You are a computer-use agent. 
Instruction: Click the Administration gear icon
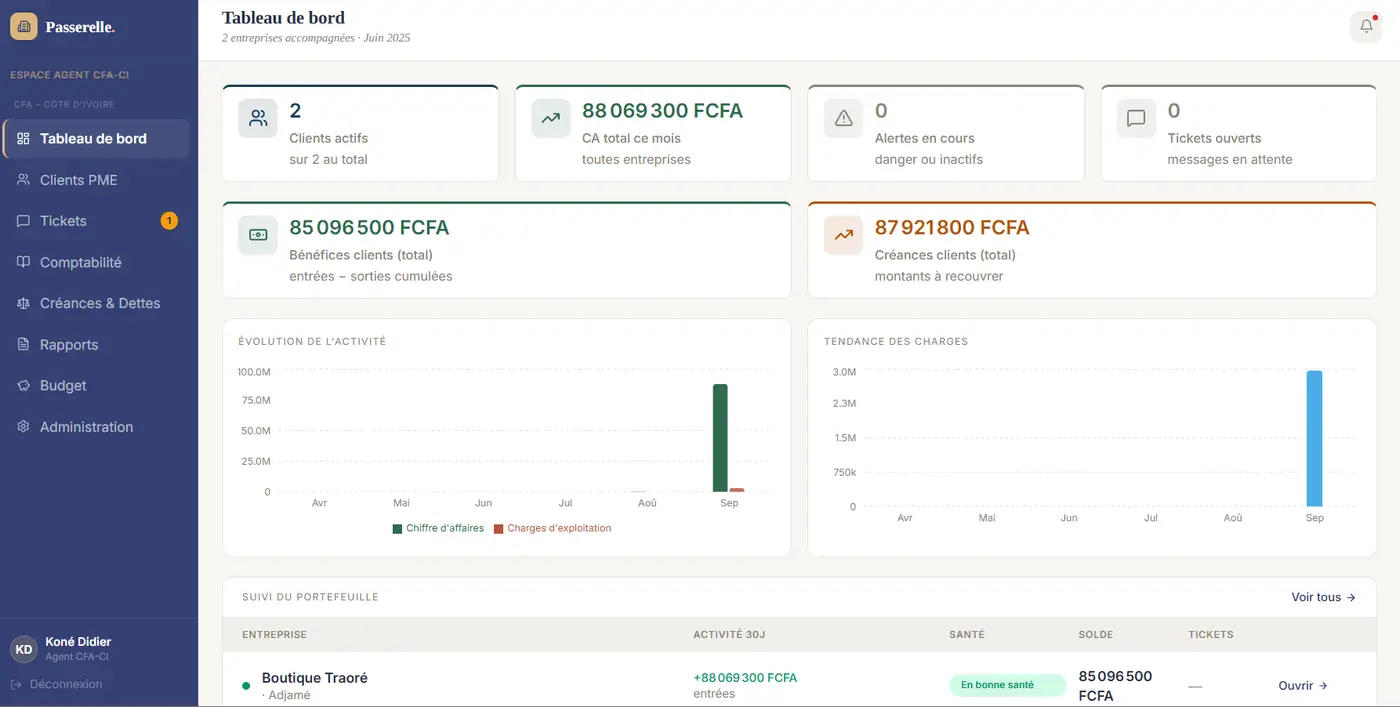[x=23, y=427]
